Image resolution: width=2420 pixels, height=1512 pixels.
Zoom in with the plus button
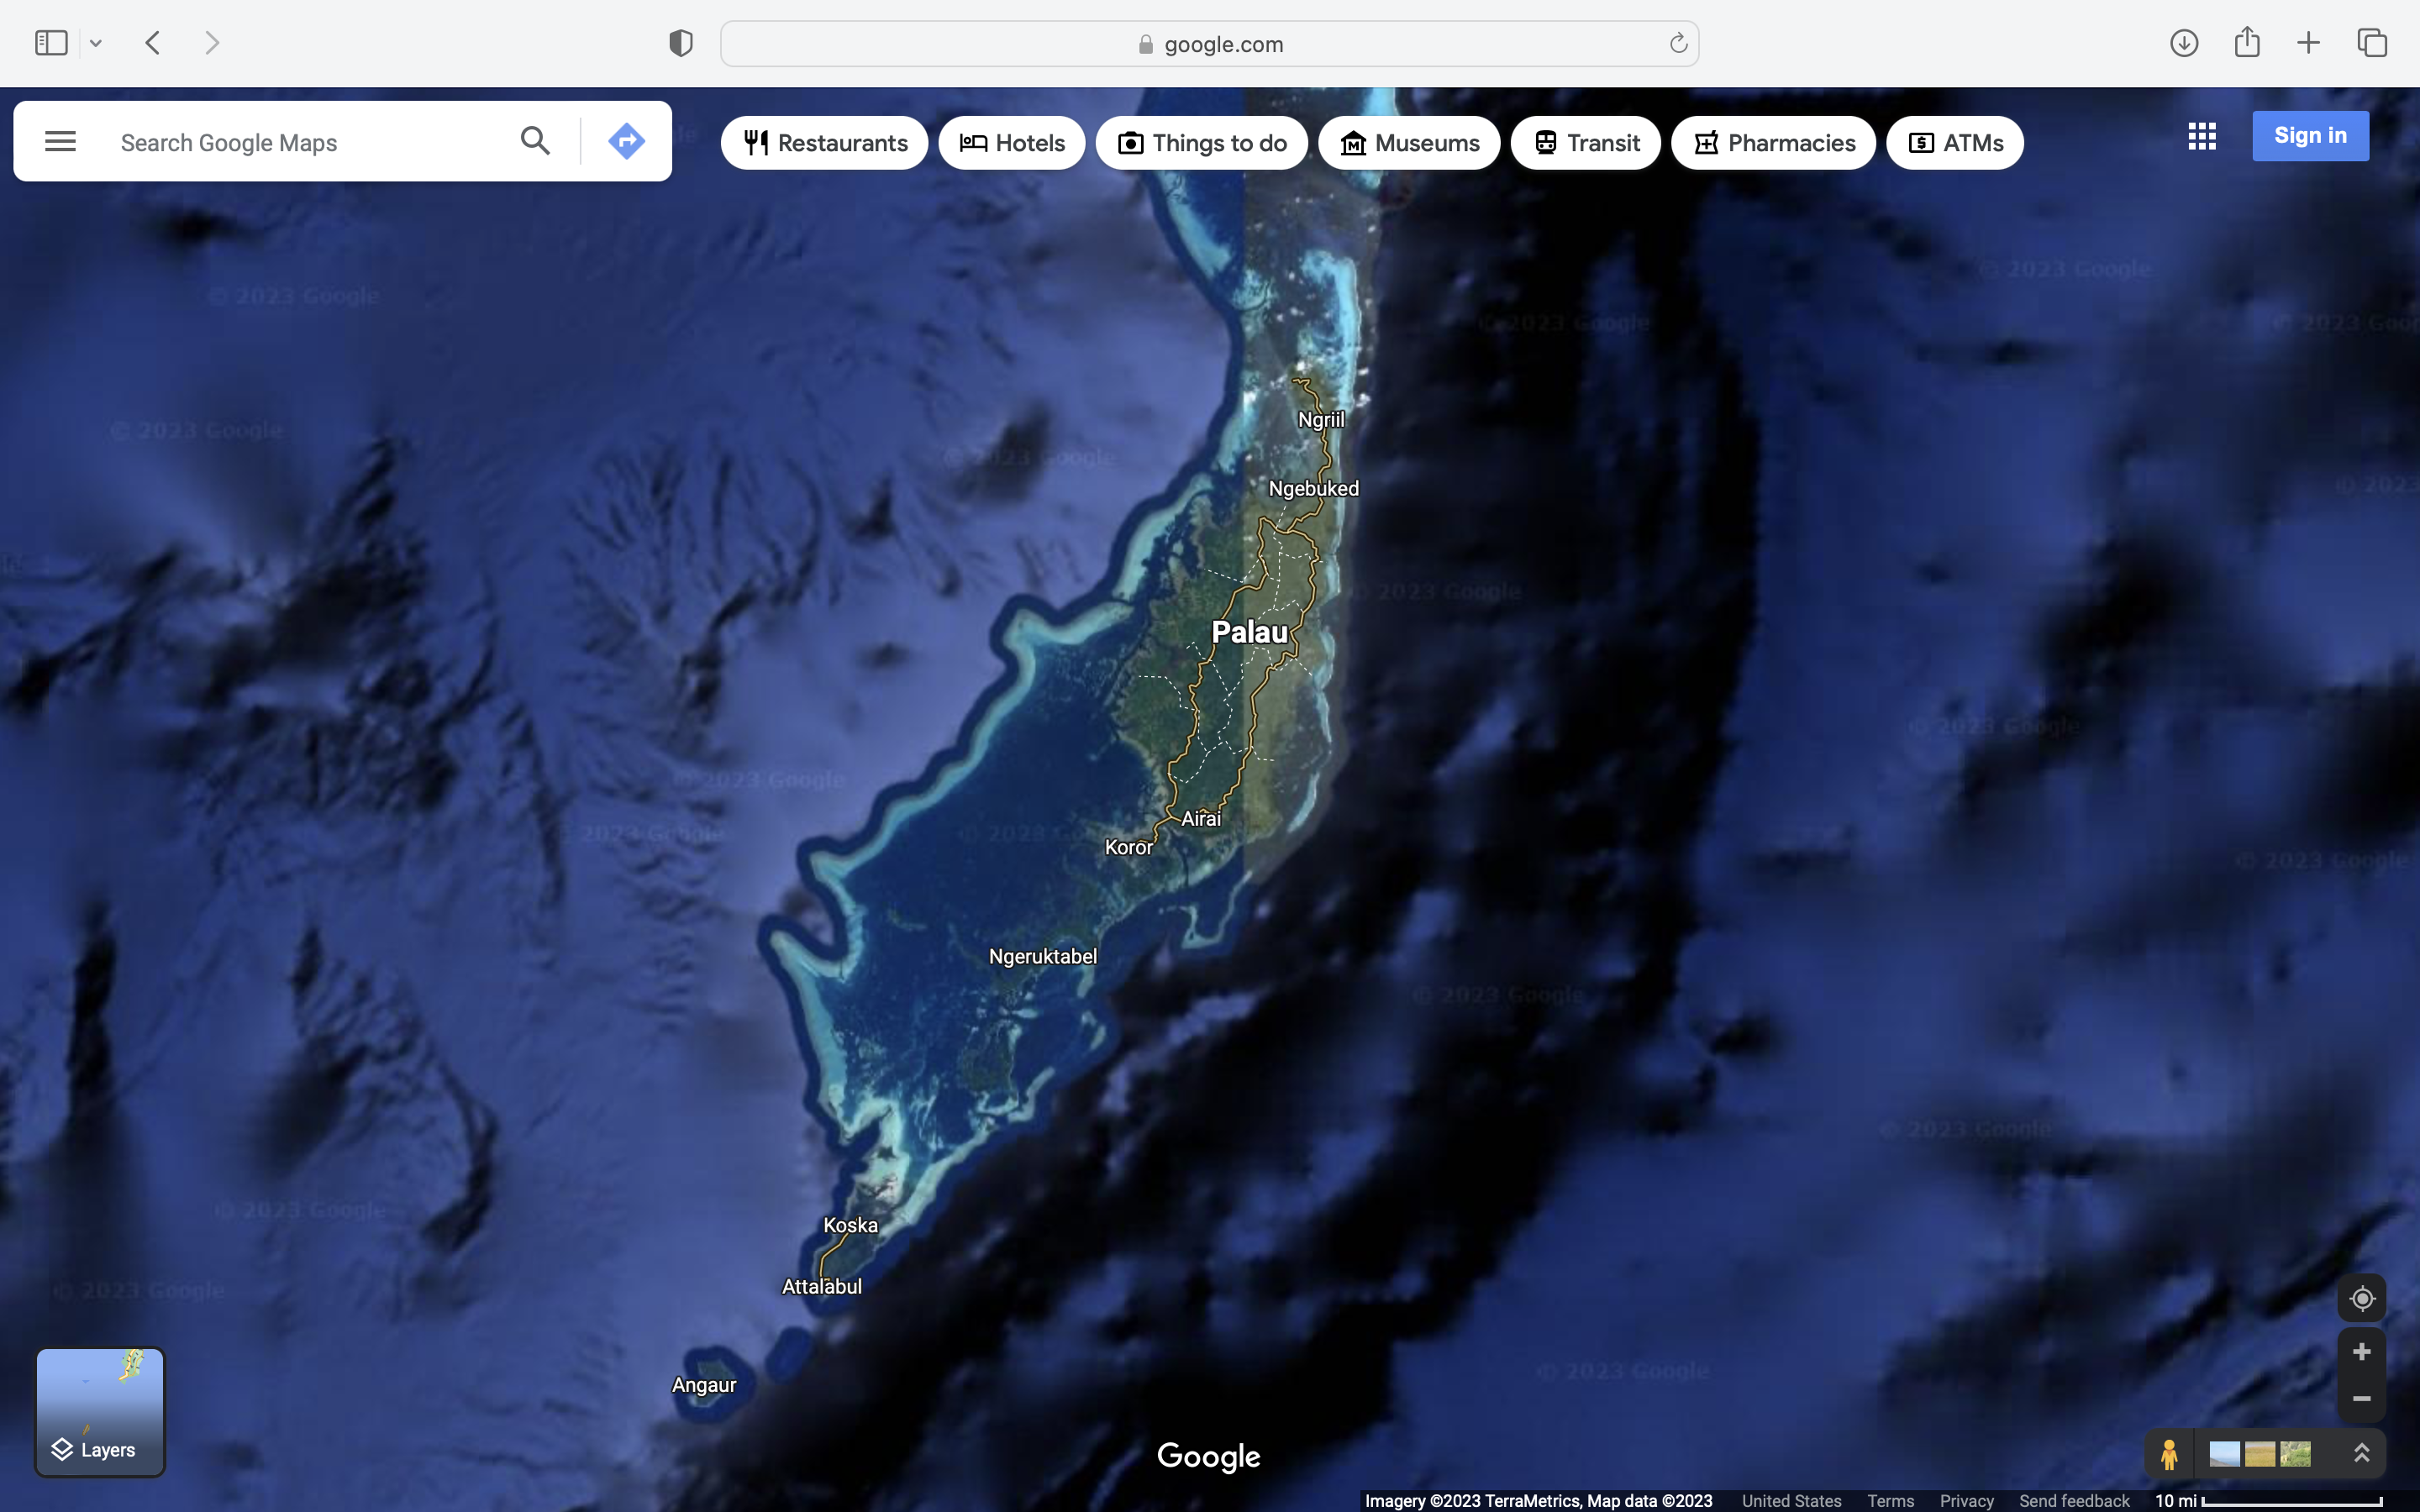tap(2361, 1352)
